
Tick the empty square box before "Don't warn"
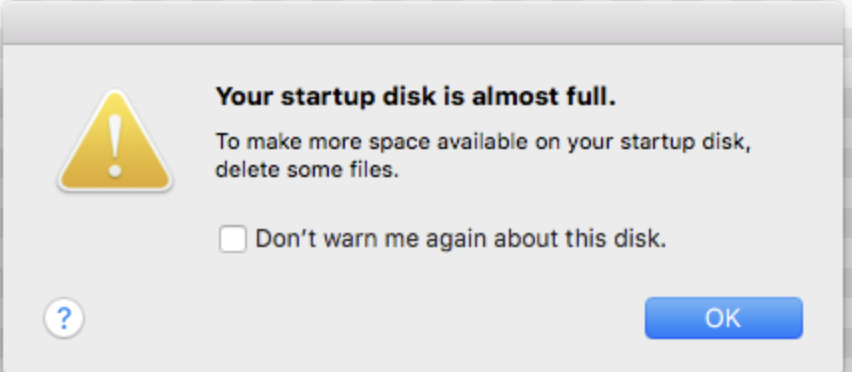tap(233, 239)
